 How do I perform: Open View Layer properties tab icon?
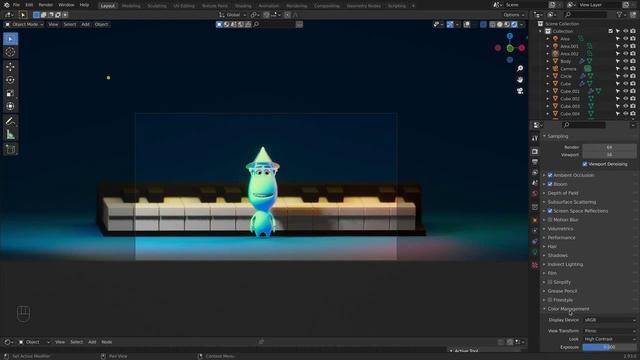point(535,172)
